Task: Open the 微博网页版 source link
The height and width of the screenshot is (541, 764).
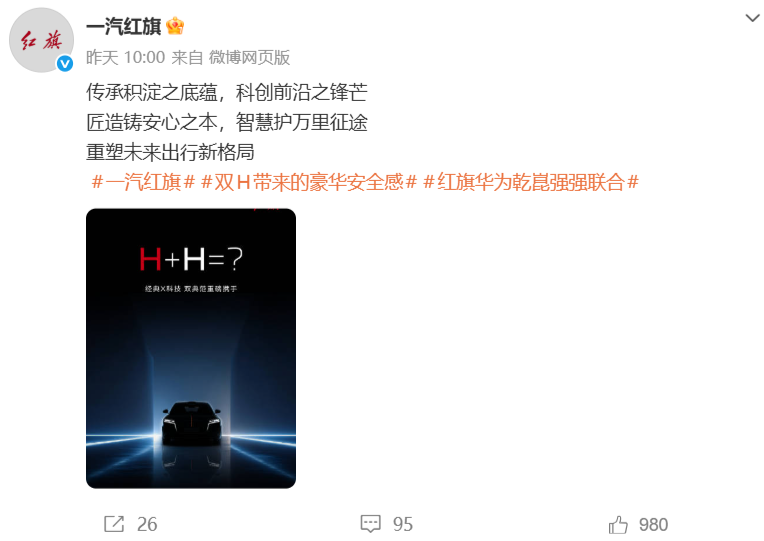Action: tap(249, 58)
